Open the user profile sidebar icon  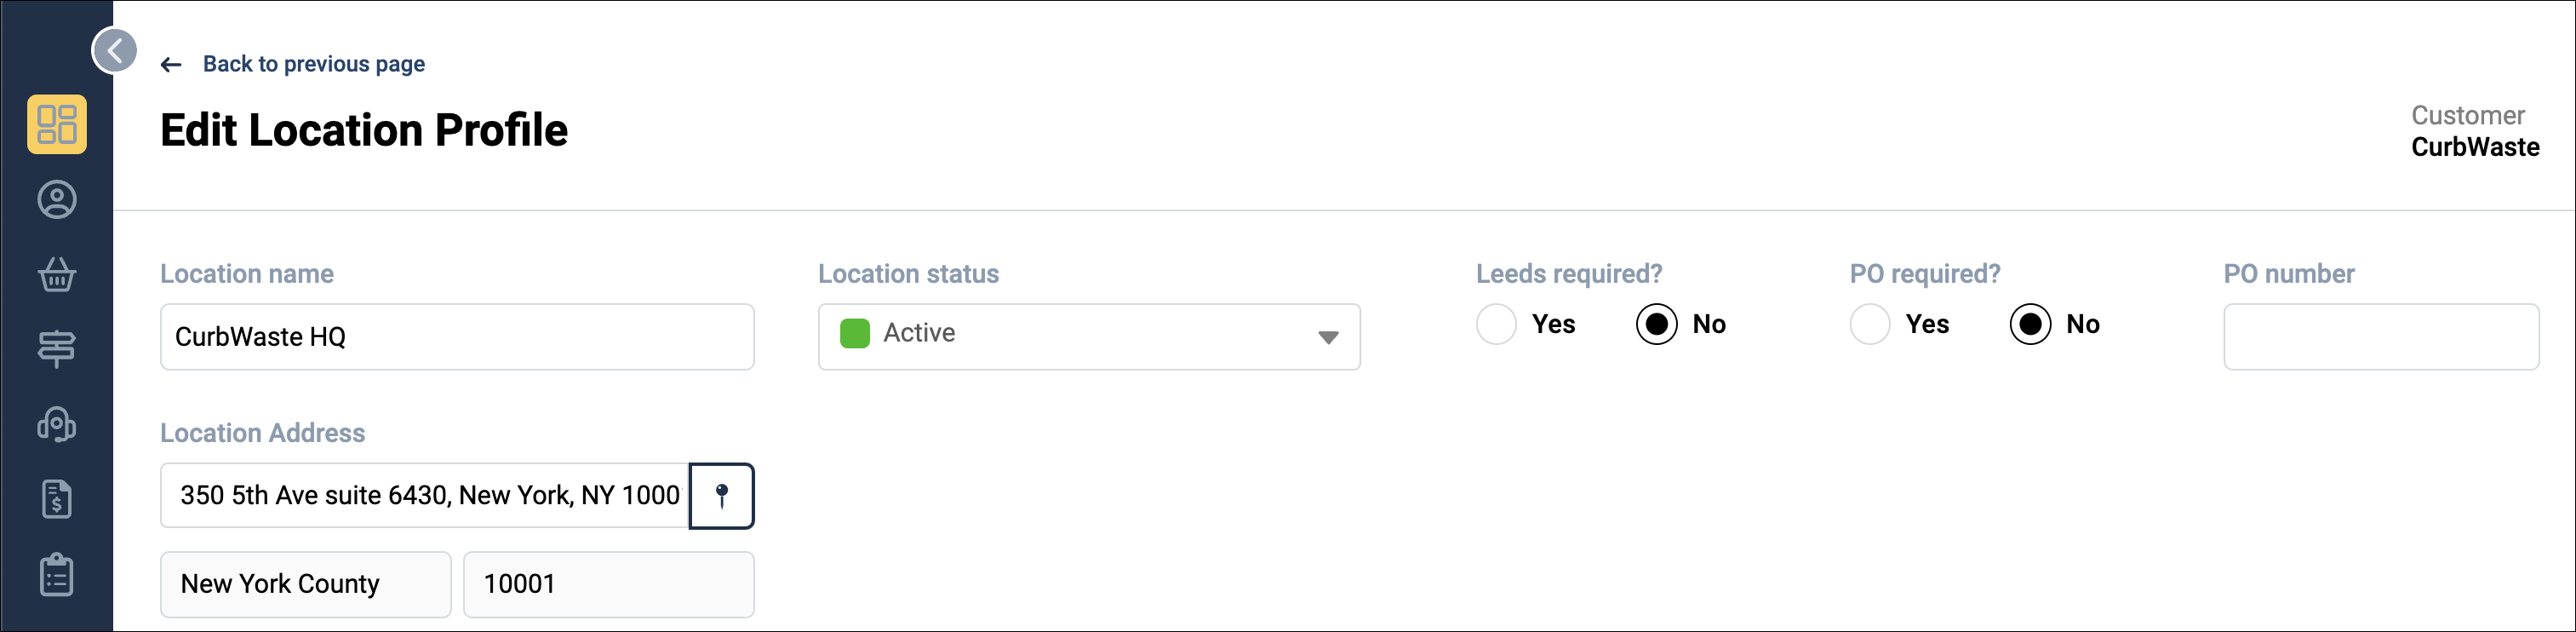pyautogui.click(x=57, y=200)
